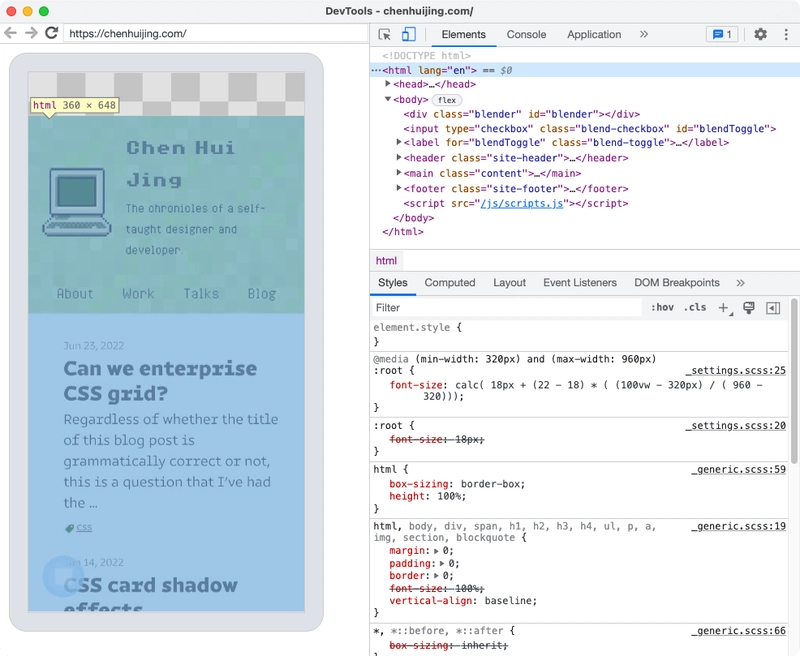Click the pixel computer logo
This screenshot has width=800, height=656.
[77, 202]
